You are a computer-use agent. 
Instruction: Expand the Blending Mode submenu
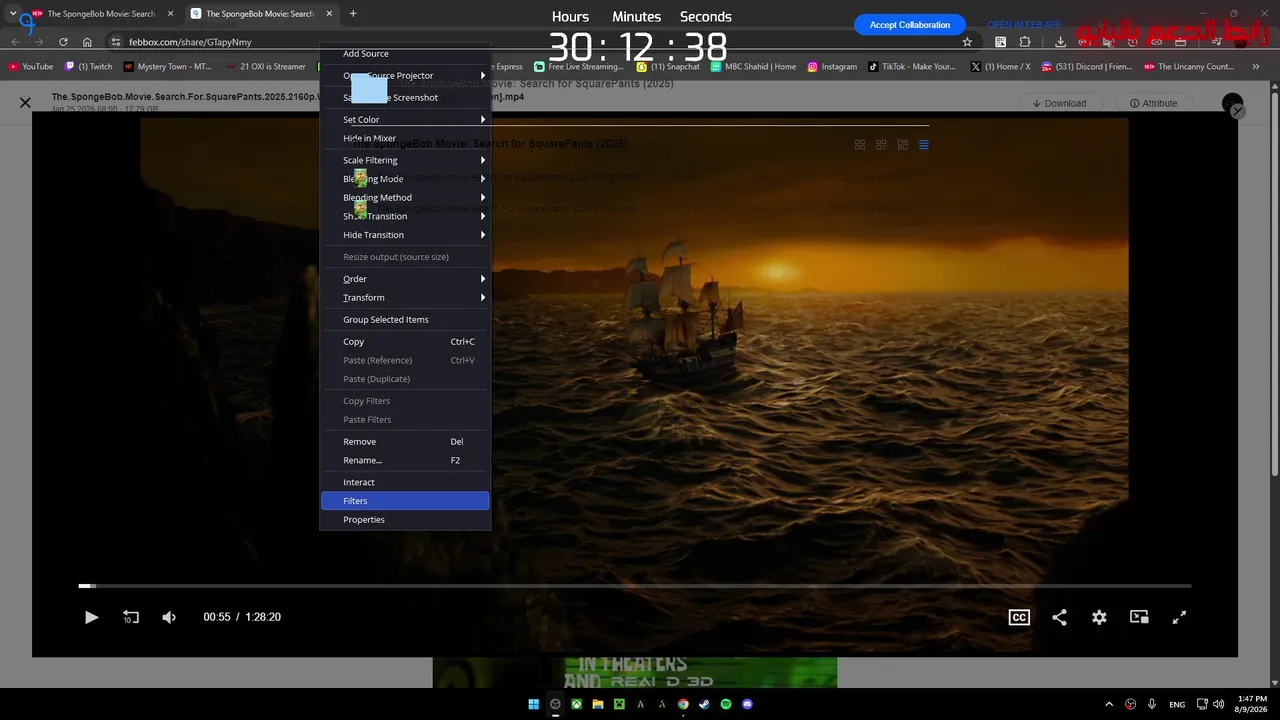405,179
